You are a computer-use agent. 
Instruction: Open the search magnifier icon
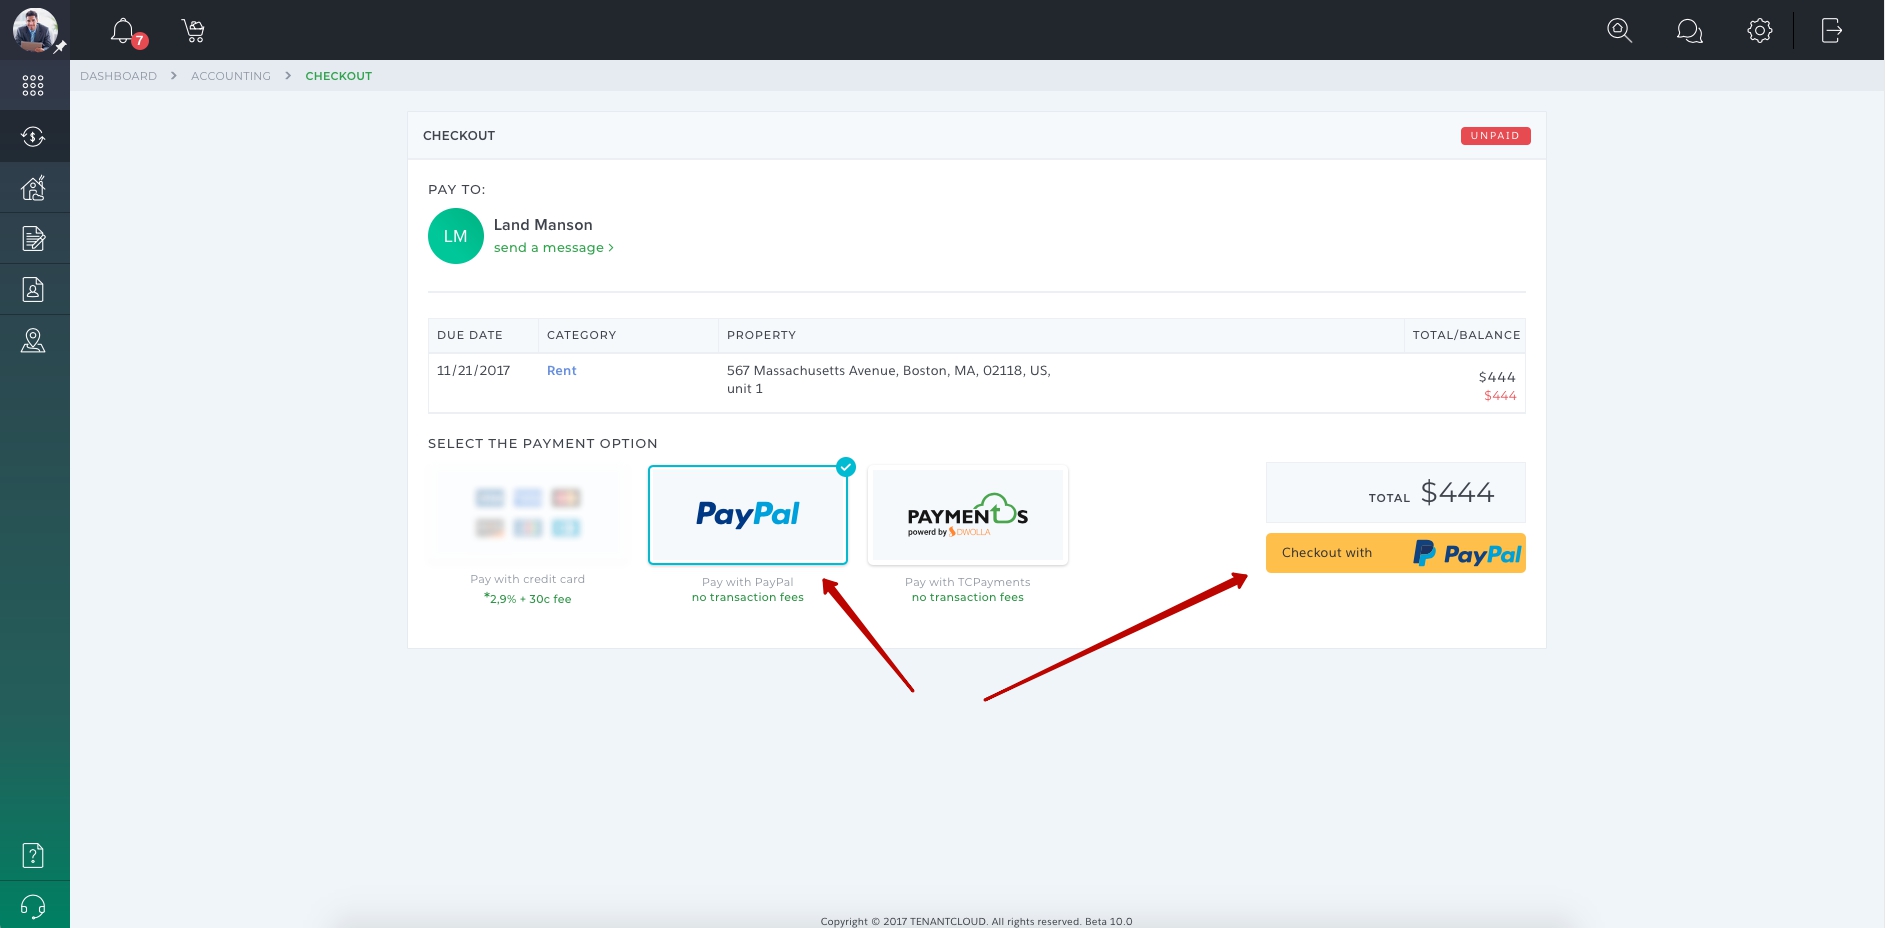1619,31
